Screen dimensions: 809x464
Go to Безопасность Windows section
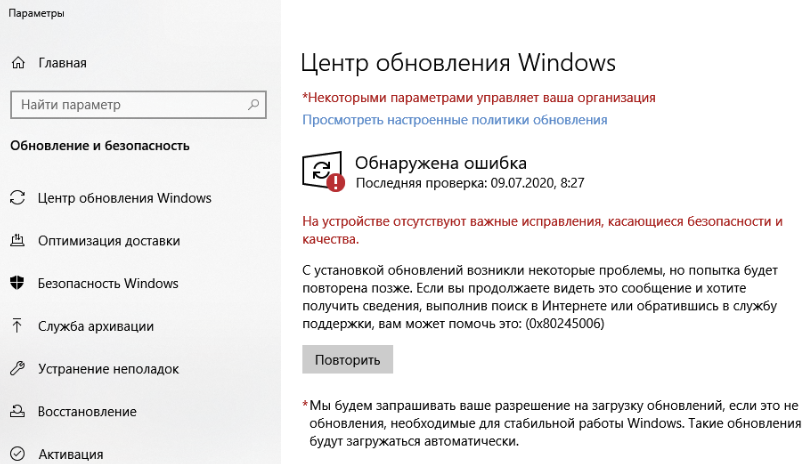[x=108, y=283]
